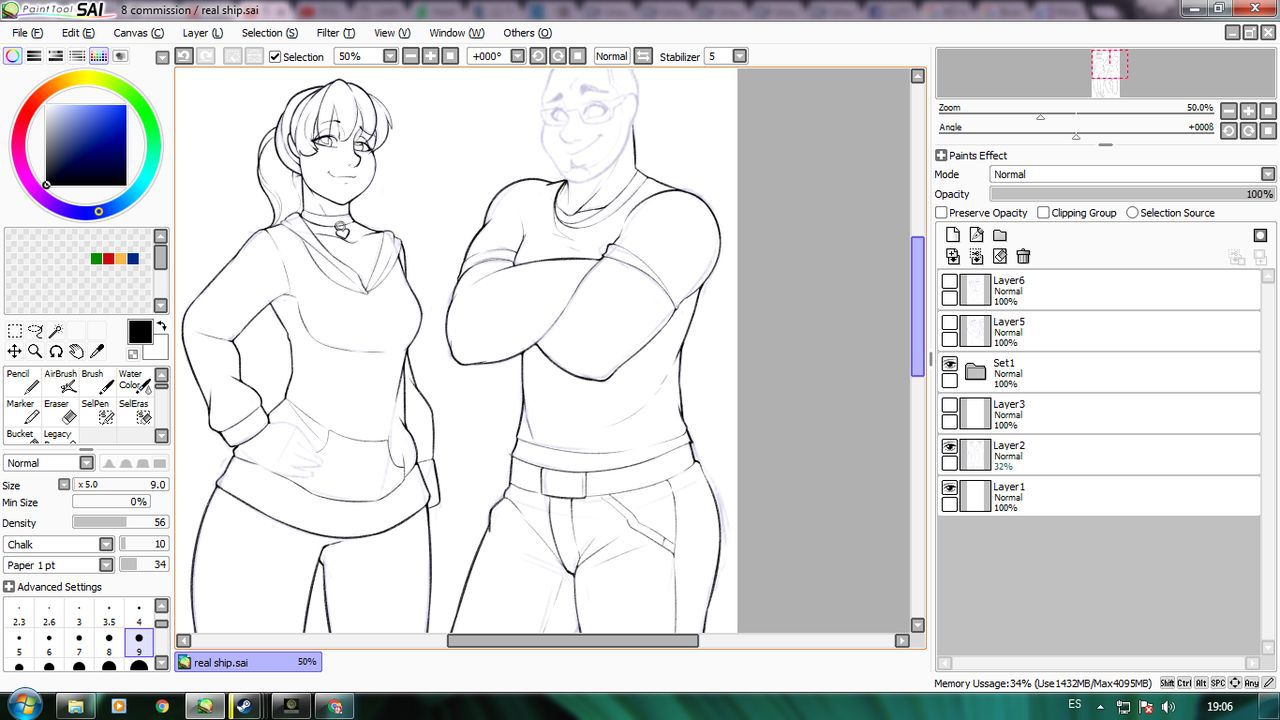Hide Layer1 using its eye icon
Screen dimensions: 1280x720
coord(950,488)
